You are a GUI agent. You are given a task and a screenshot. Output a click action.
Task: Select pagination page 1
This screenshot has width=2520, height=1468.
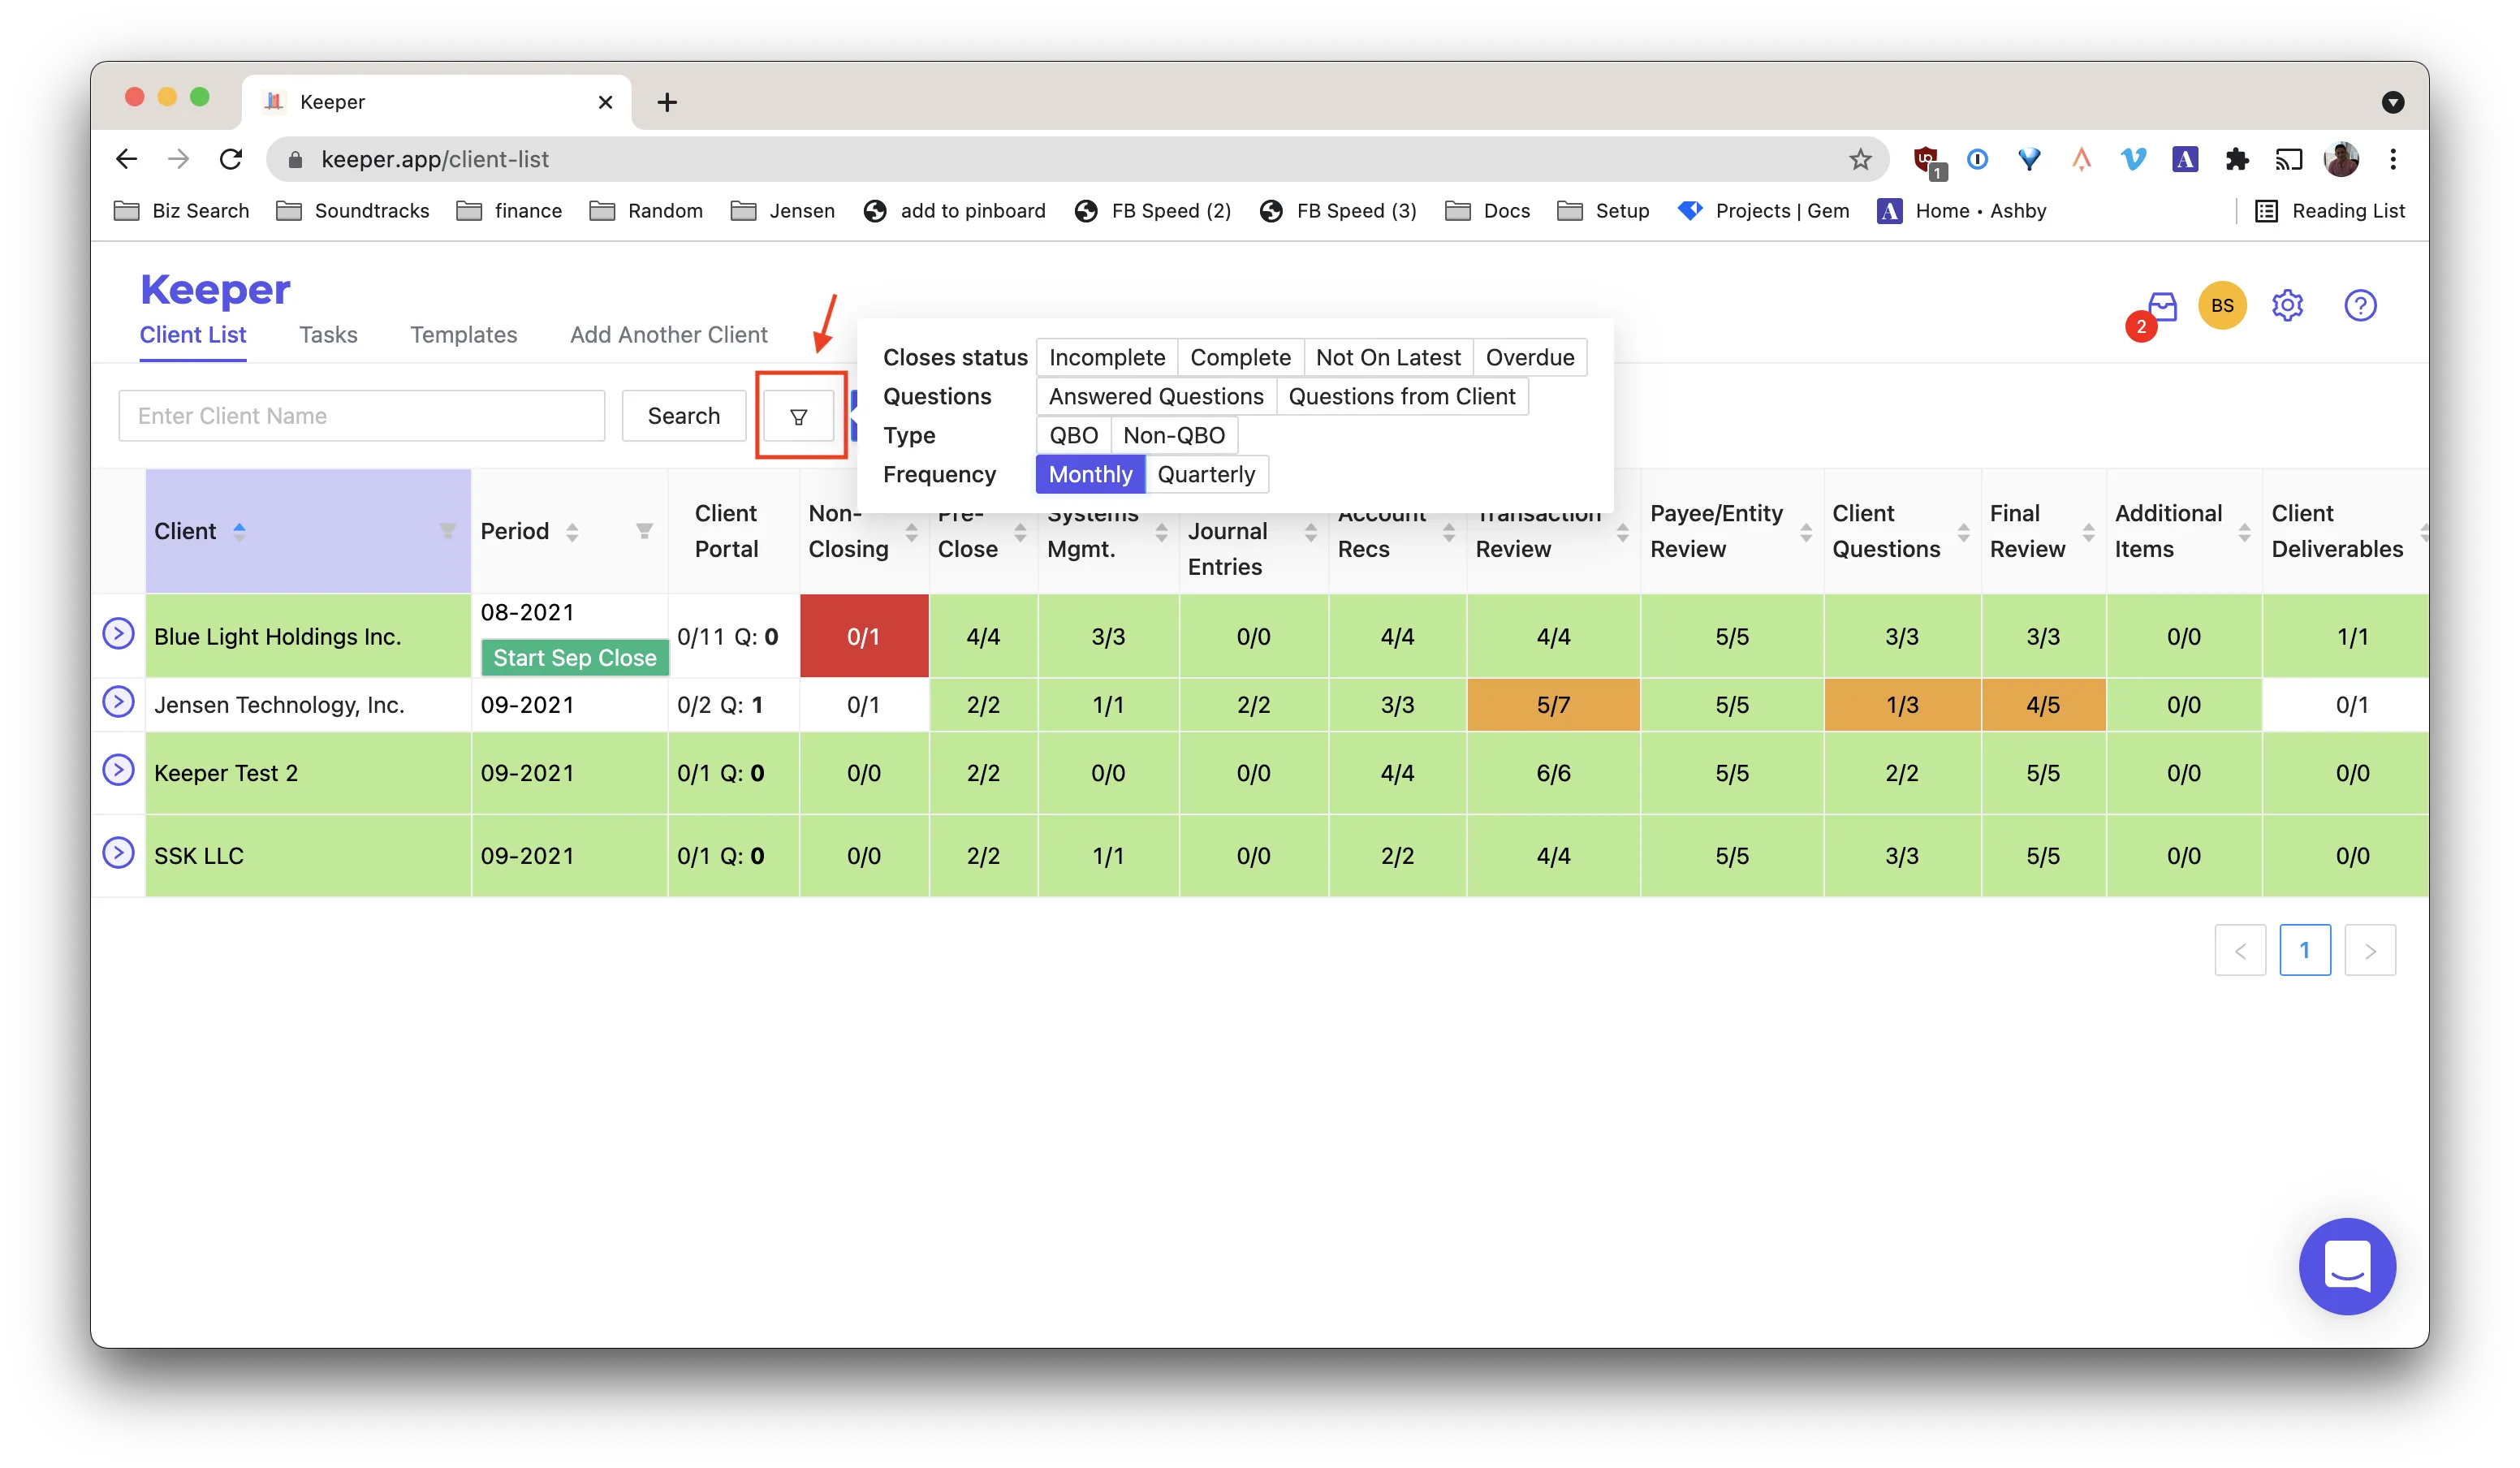(x=2304, y=950)
